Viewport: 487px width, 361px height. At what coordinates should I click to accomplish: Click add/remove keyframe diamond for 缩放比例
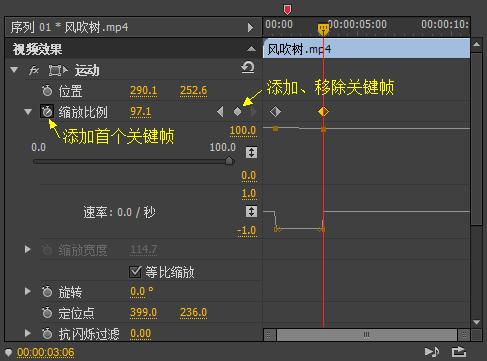tap(238, 112)
